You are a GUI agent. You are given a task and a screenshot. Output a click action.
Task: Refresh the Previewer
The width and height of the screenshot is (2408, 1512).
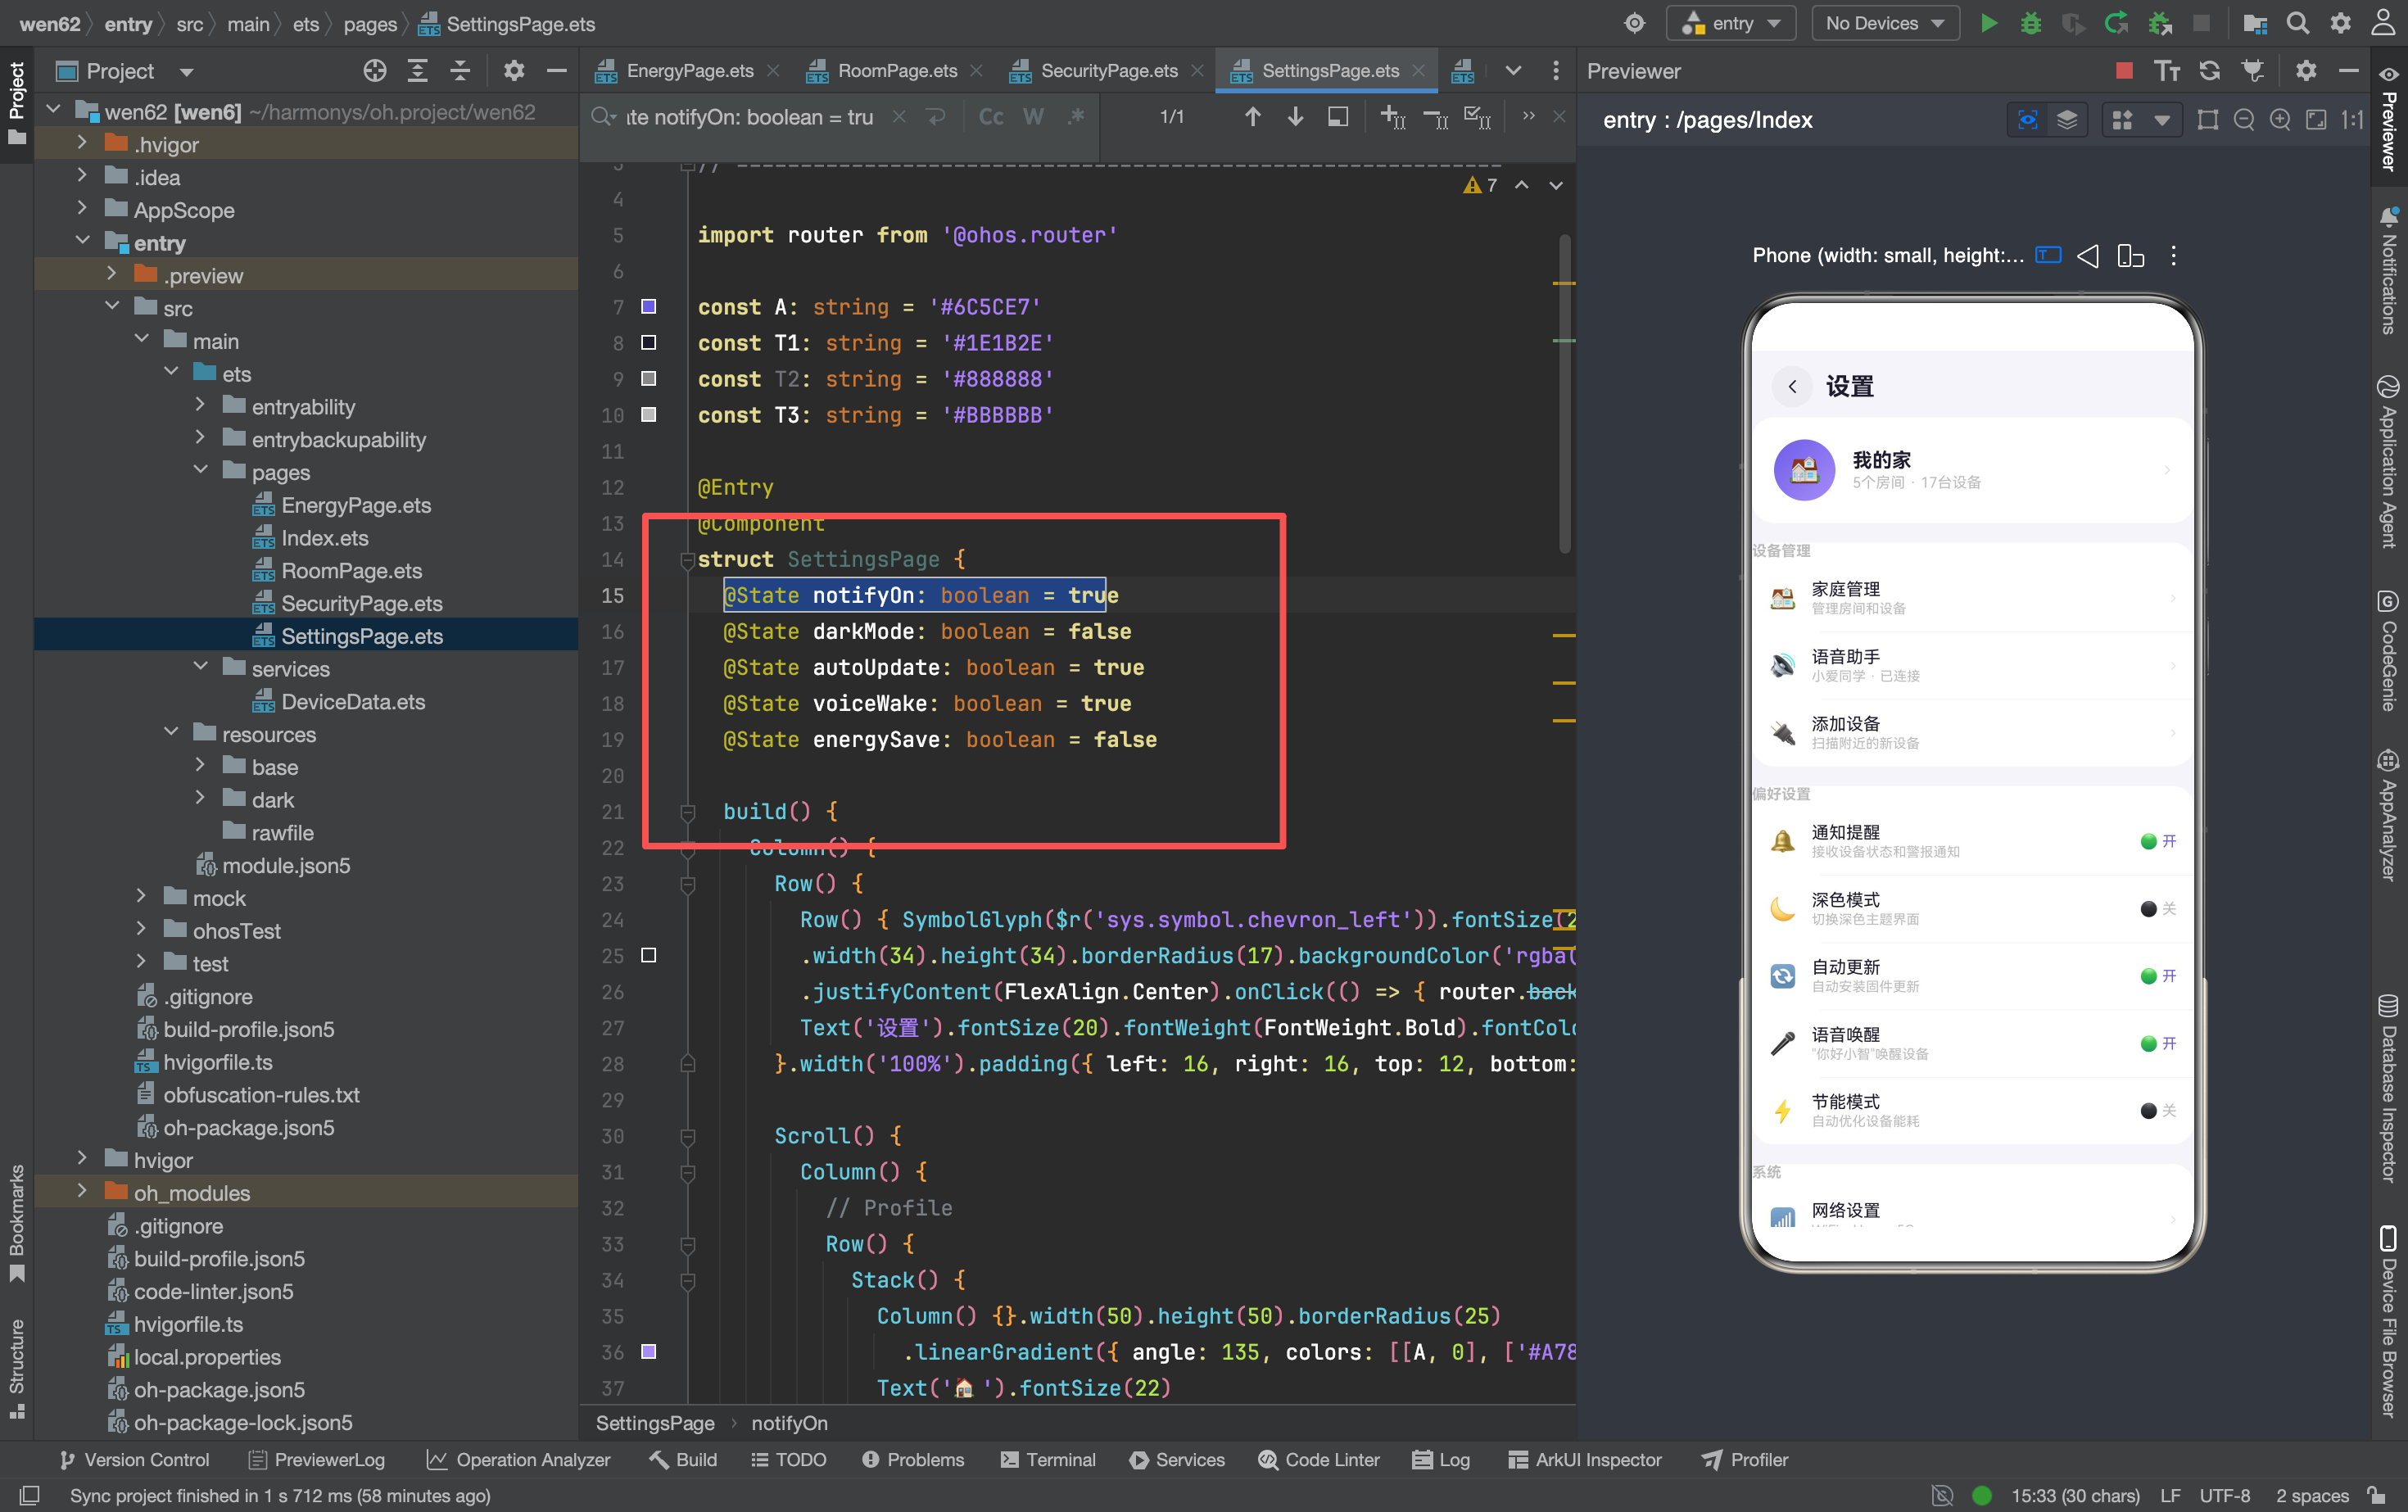pos(2209,70)
